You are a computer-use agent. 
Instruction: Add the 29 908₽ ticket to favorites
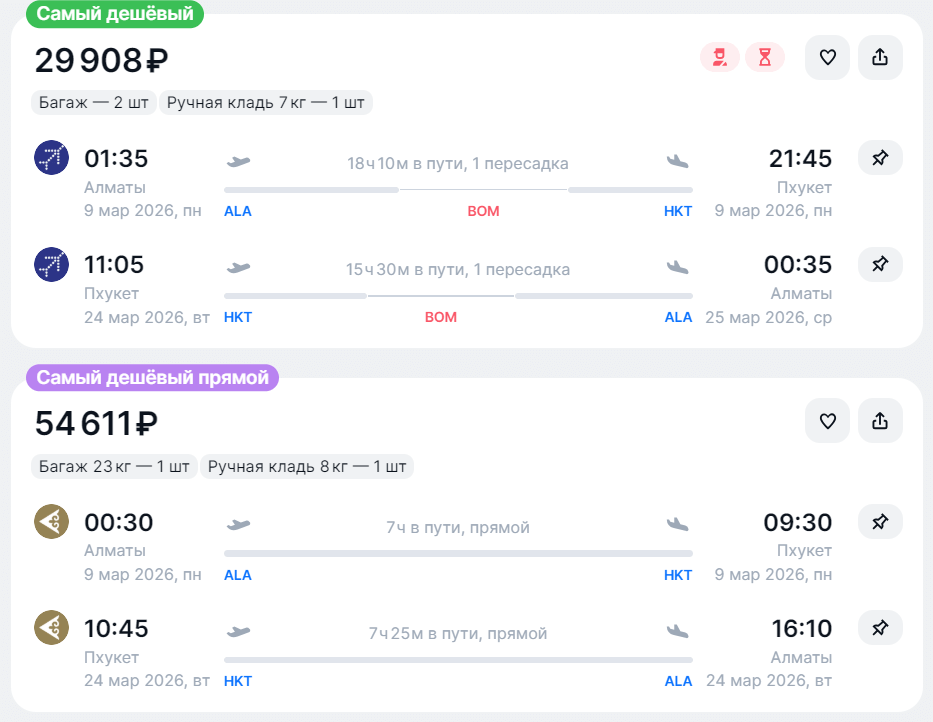click(827, 58)
